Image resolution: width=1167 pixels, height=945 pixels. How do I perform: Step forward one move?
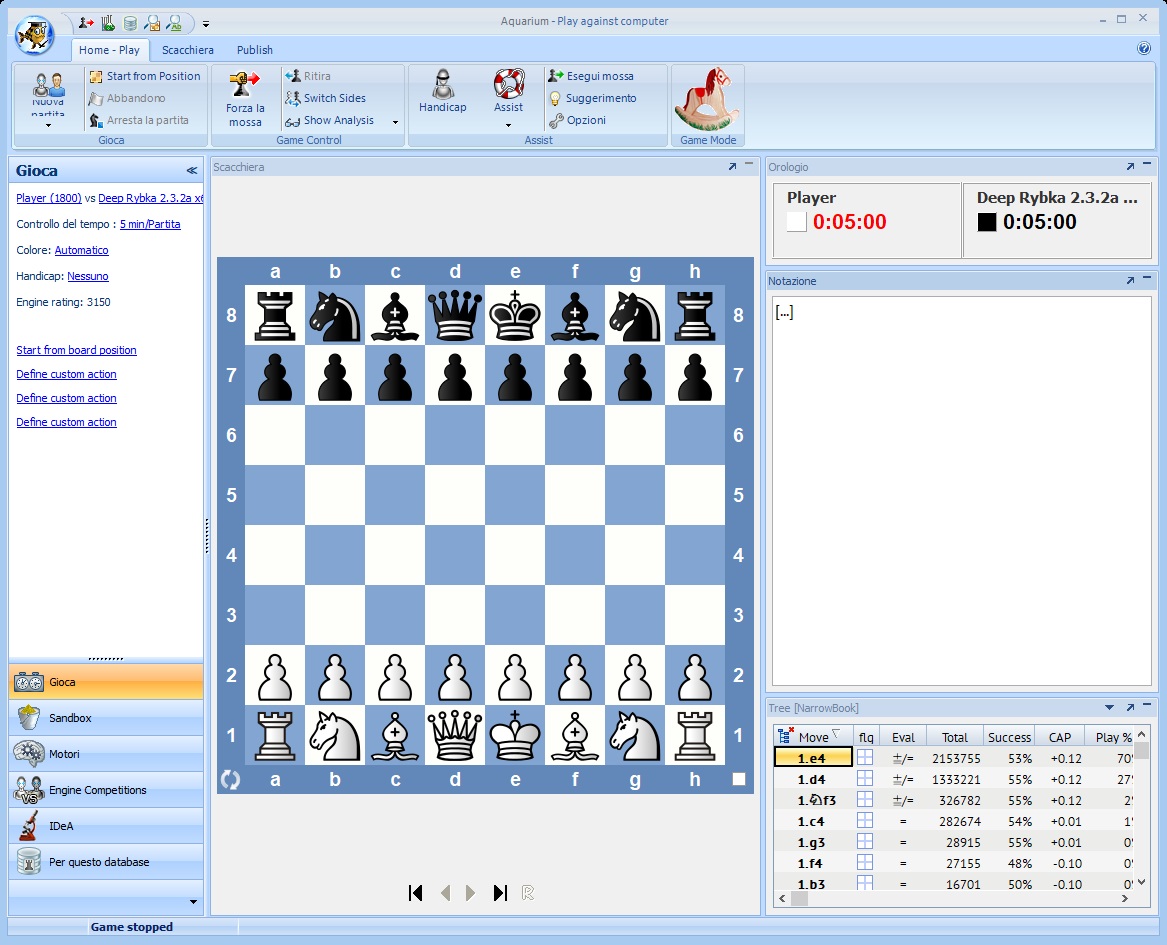click(470, 893)
